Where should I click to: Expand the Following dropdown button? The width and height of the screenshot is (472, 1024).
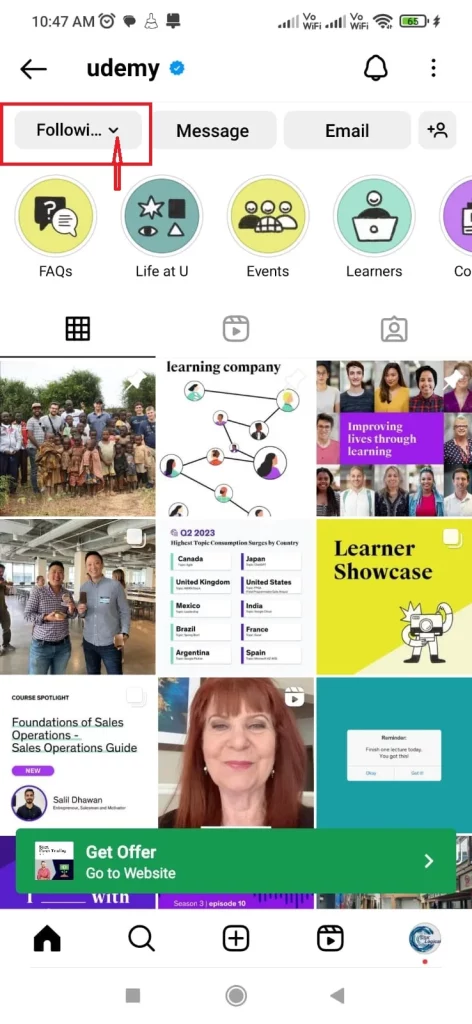tap(78, 130)
